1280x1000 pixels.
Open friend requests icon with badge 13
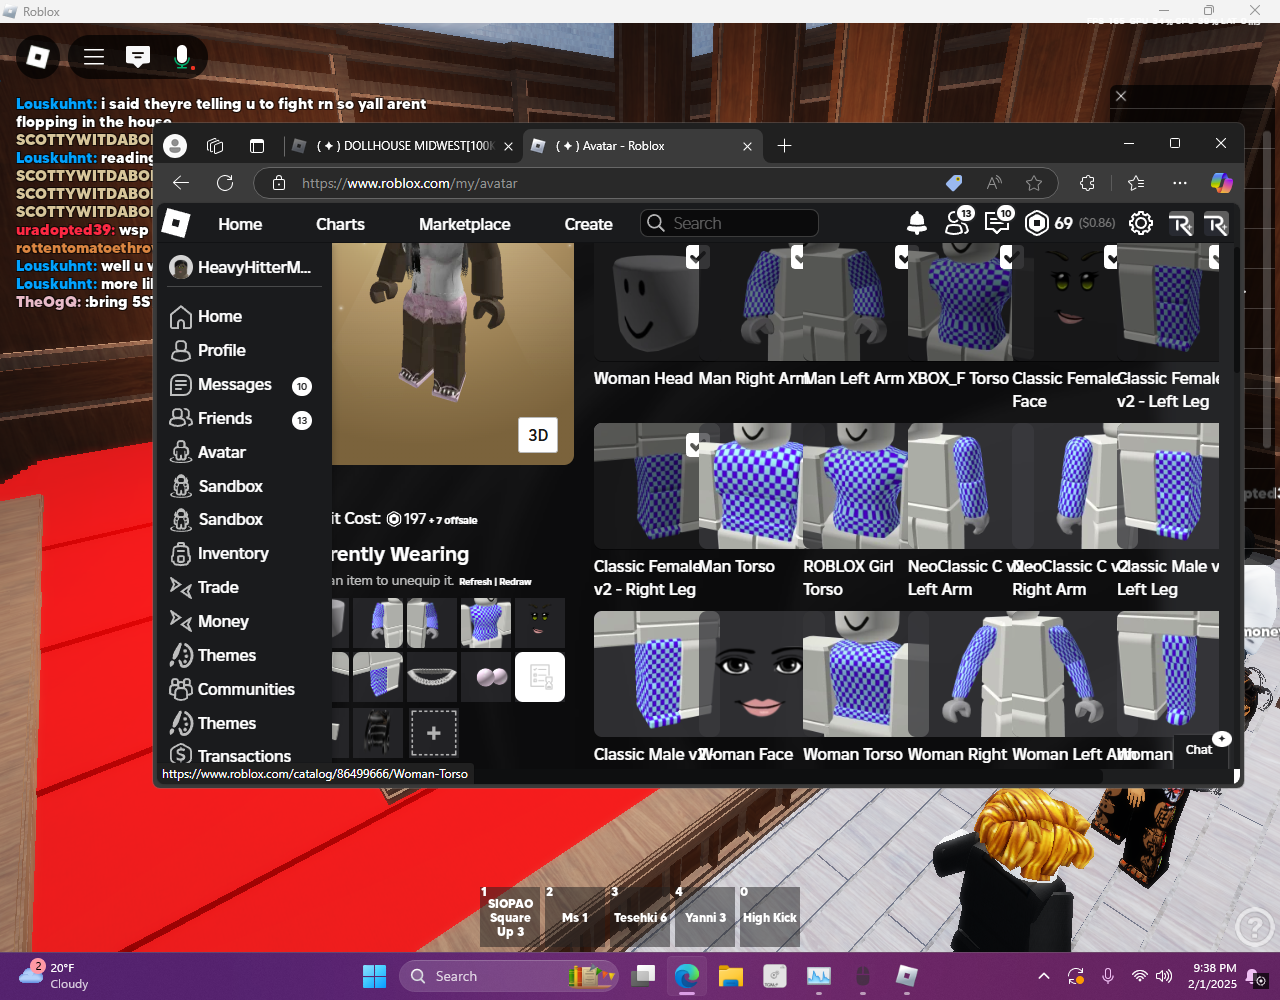coord(958,222)
